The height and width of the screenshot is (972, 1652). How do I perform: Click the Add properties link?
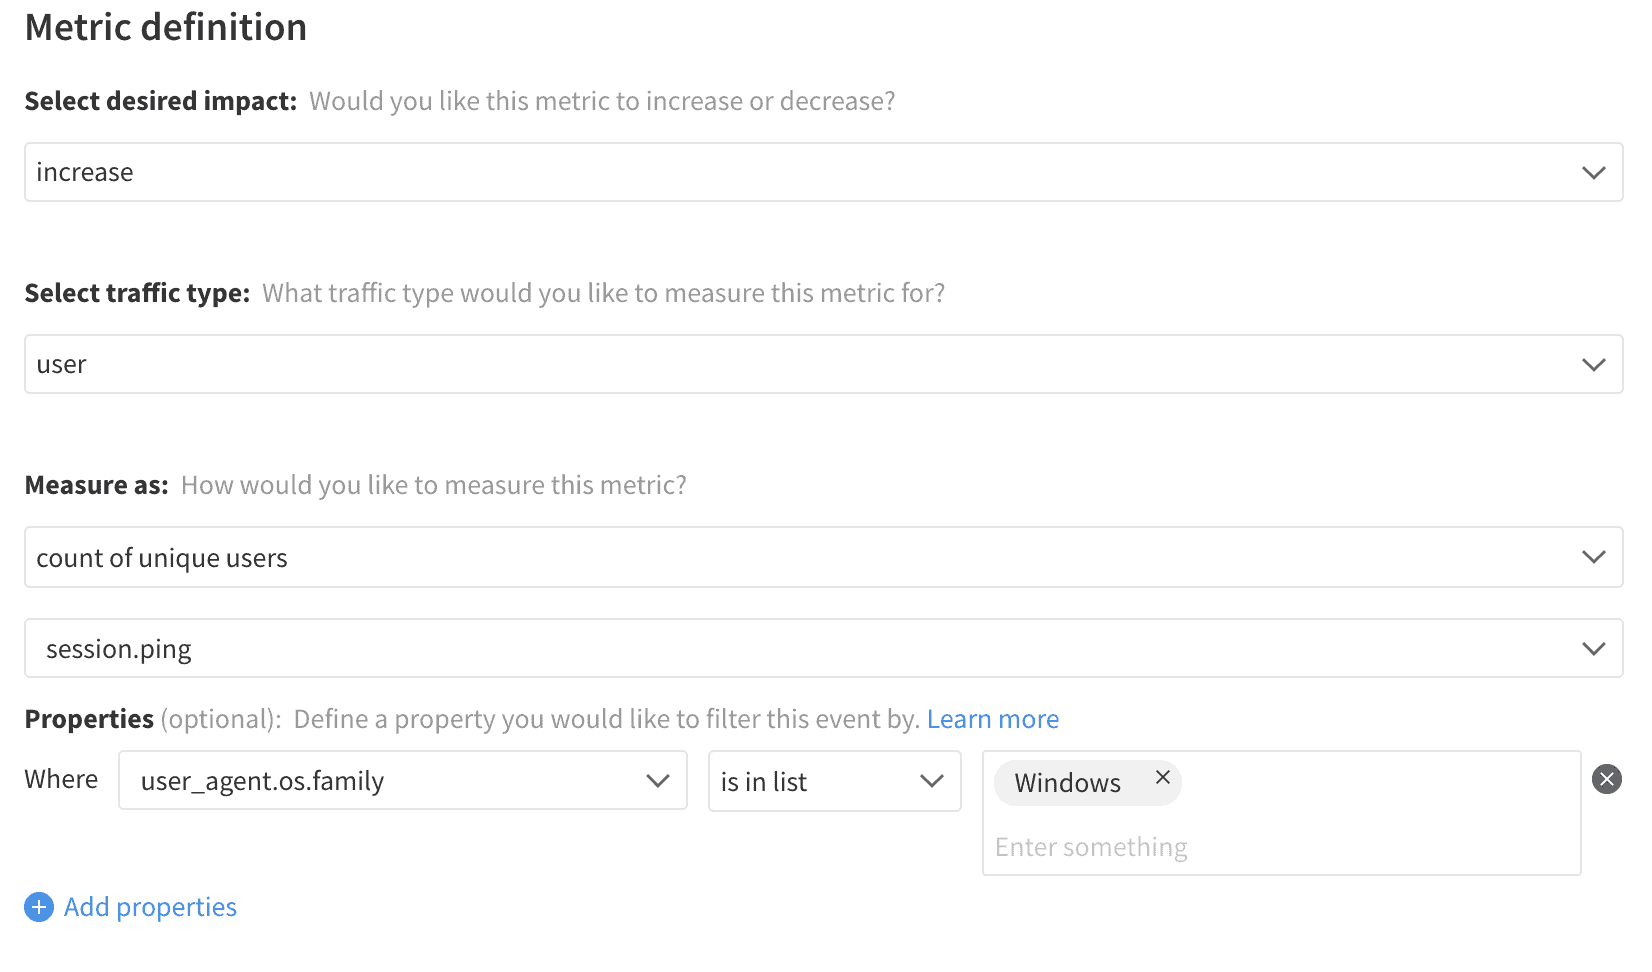(x=150, y=907)
